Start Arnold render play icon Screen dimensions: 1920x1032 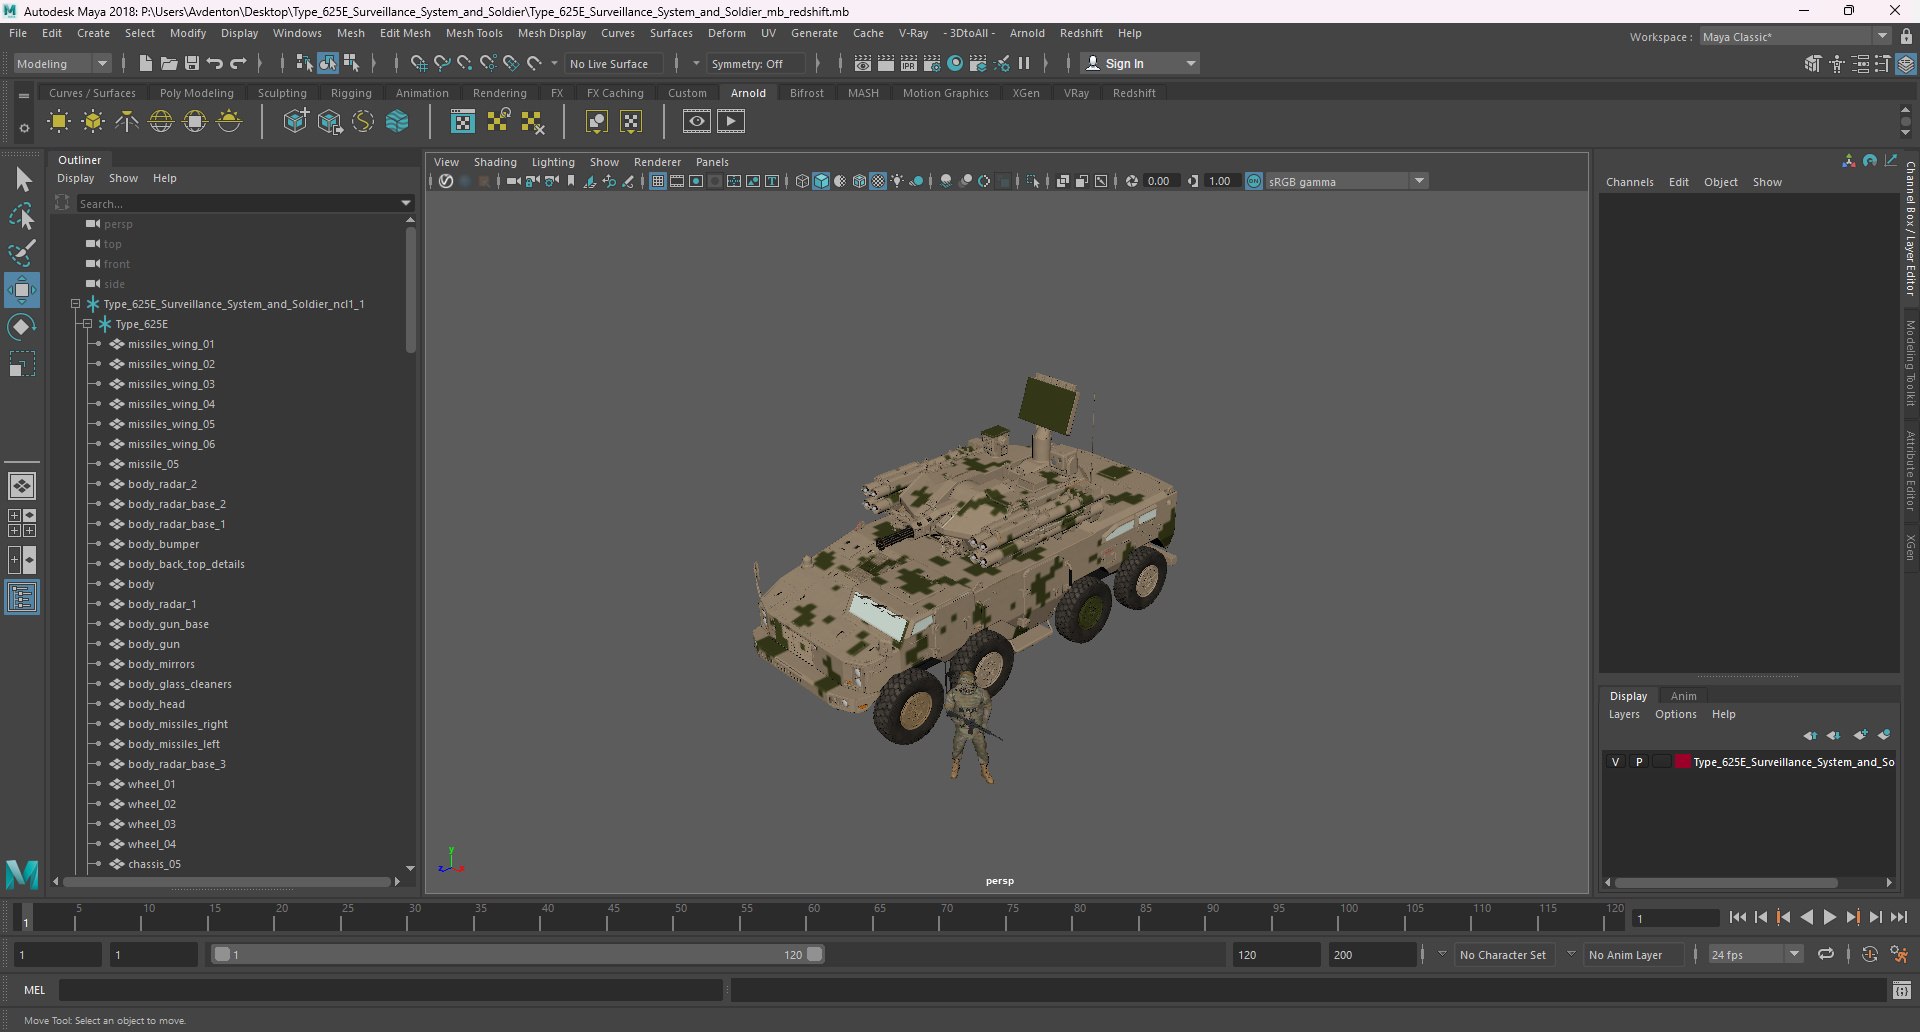point(731,121)
